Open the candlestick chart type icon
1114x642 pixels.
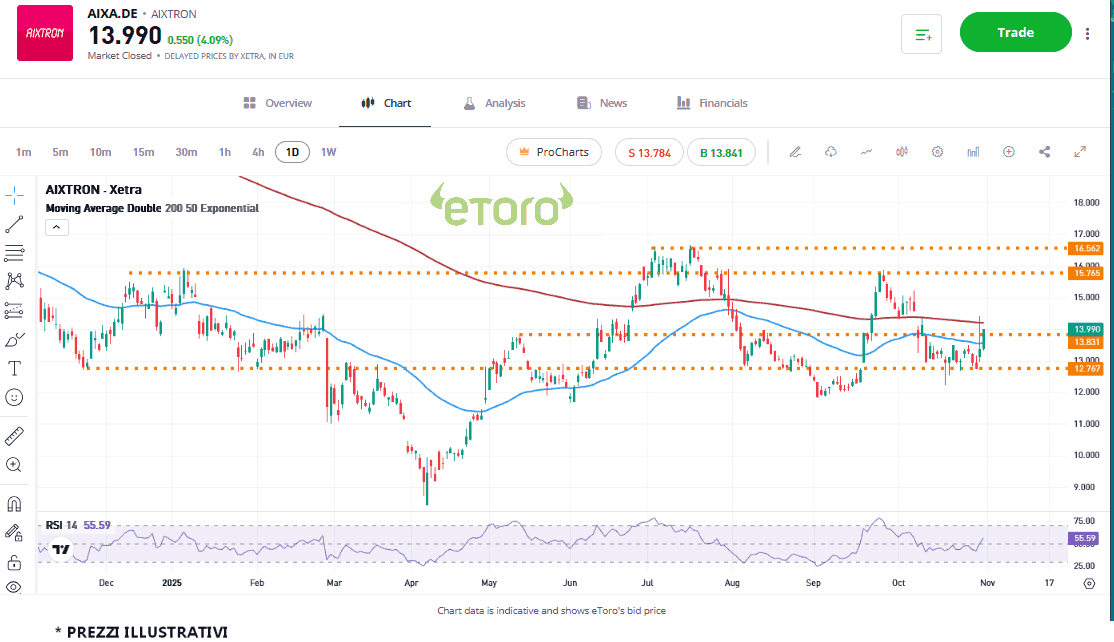point(902,152)
